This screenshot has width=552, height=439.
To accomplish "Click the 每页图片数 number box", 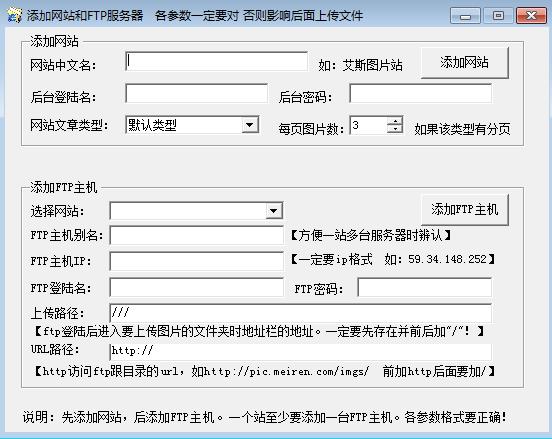I will pyautogui.click(x=368, y=125).
